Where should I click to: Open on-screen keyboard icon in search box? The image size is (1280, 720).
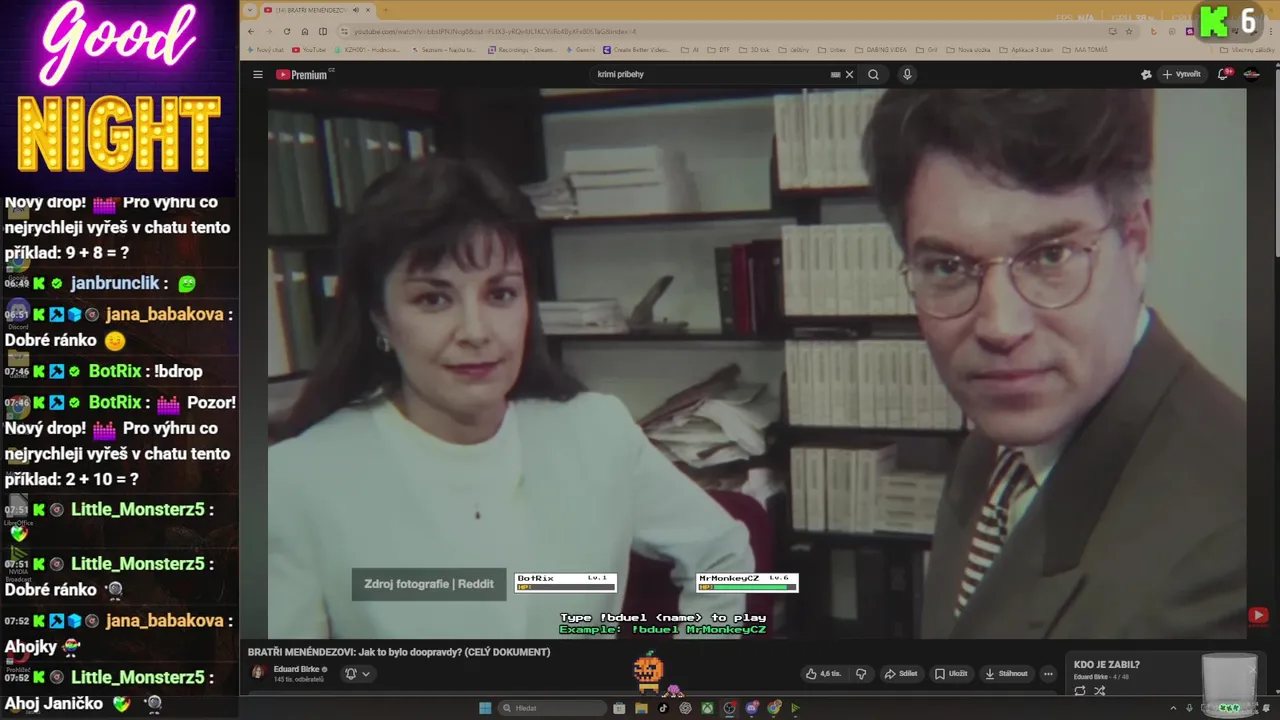tap(835, 74)
